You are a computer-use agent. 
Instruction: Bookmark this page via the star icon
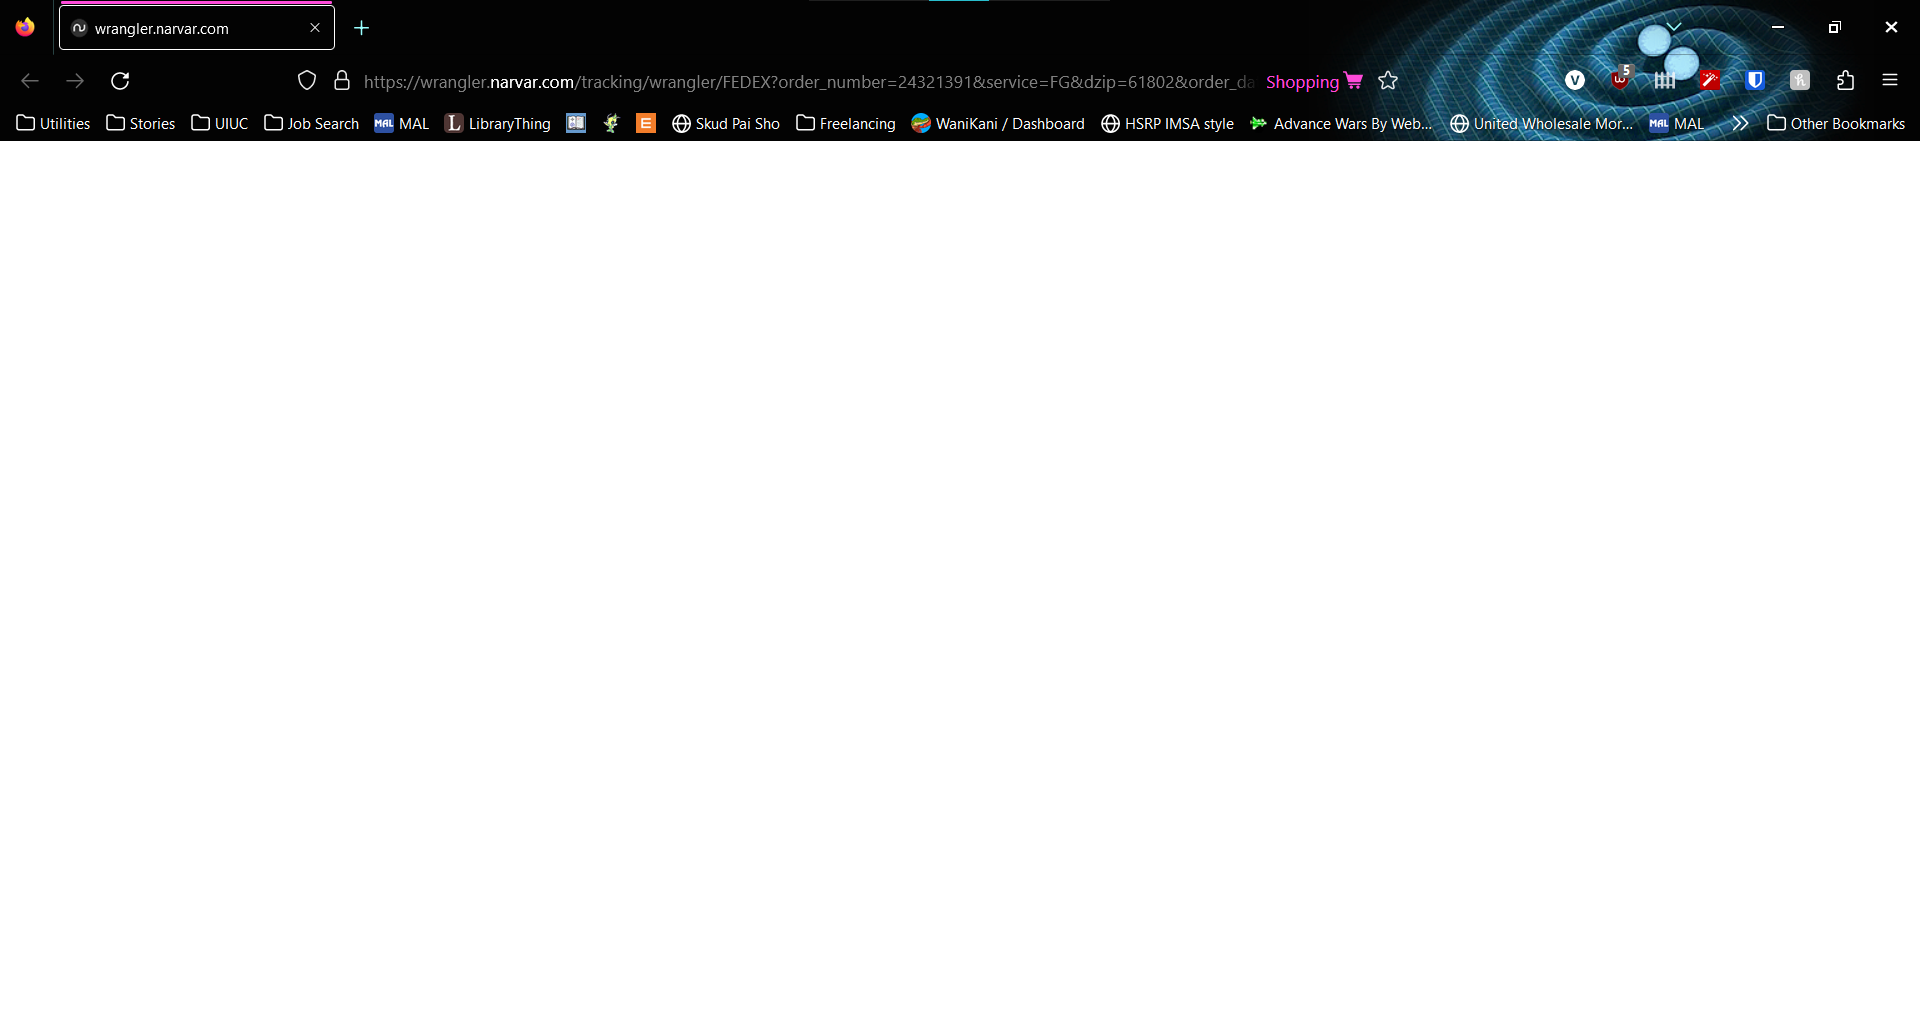coord(1388,81)
